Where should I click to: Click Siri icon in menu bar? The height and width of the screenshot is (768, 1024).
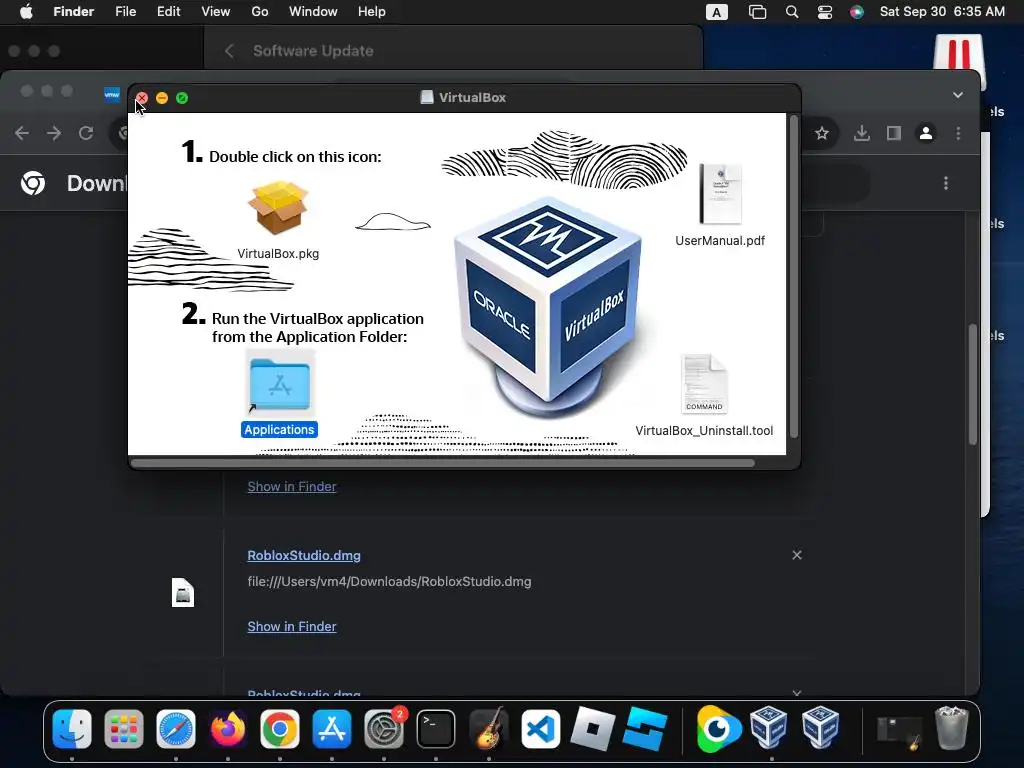pyautogui.click(x=857, y=12)
